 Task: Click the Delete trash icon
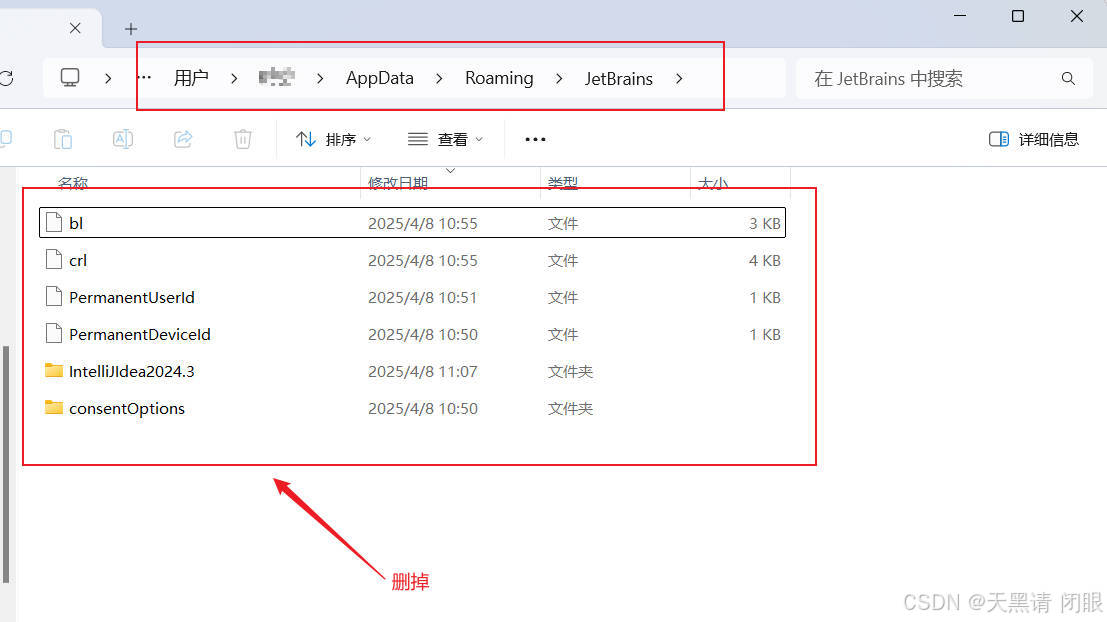tap(242, 139)
